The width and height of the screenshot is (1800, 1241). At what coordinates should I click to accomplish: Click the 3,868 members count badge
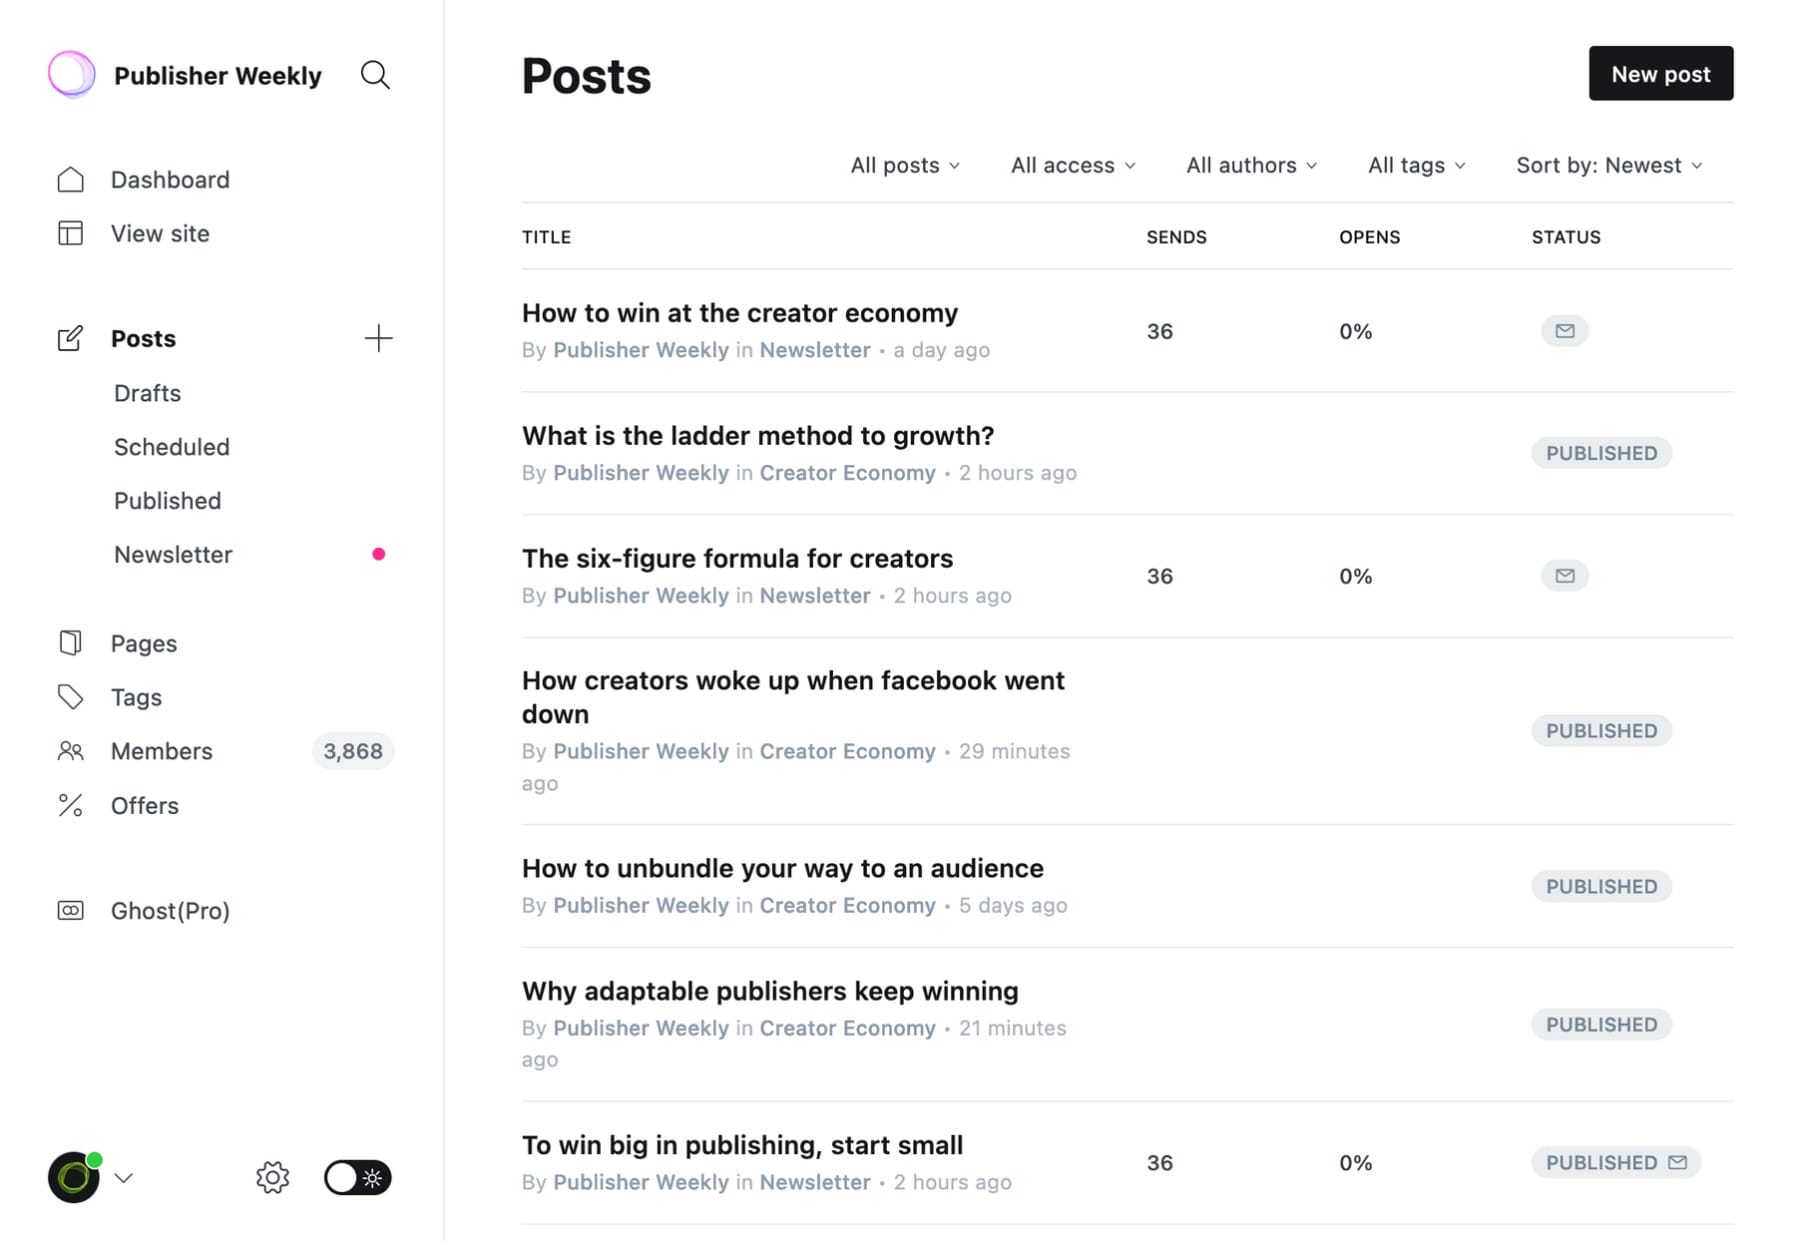(352, 751)
